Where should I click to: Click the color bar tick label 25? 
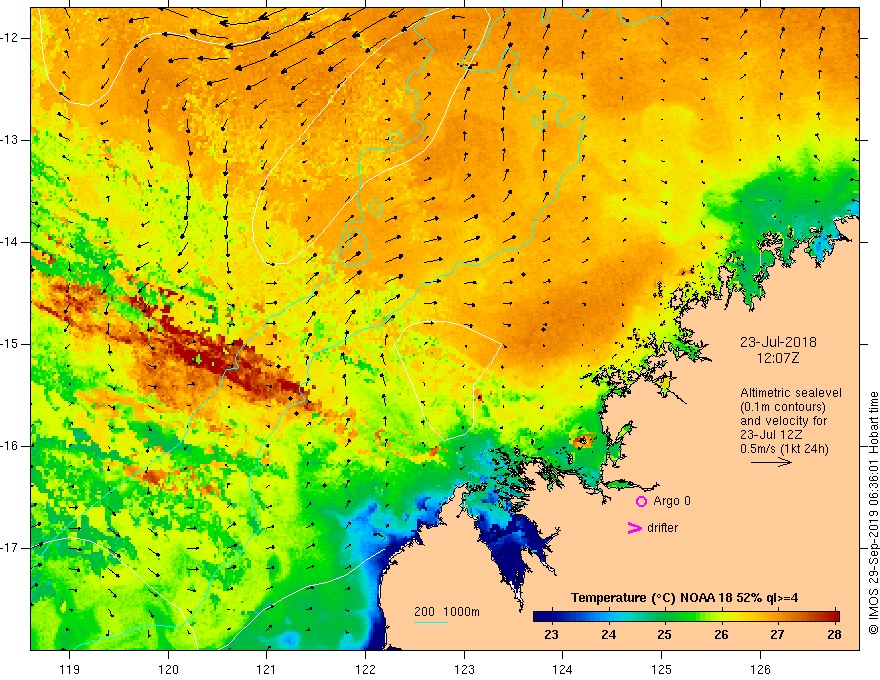point(664,635)
